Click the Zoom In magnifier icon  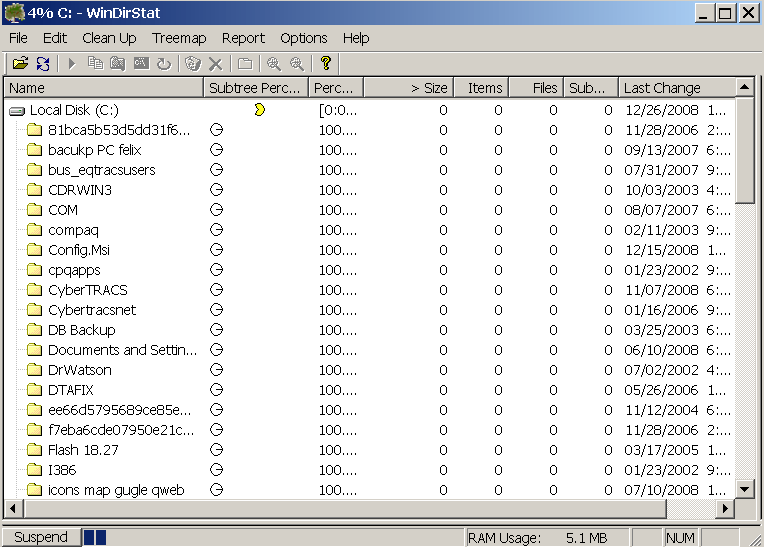(x=274, y=64)
